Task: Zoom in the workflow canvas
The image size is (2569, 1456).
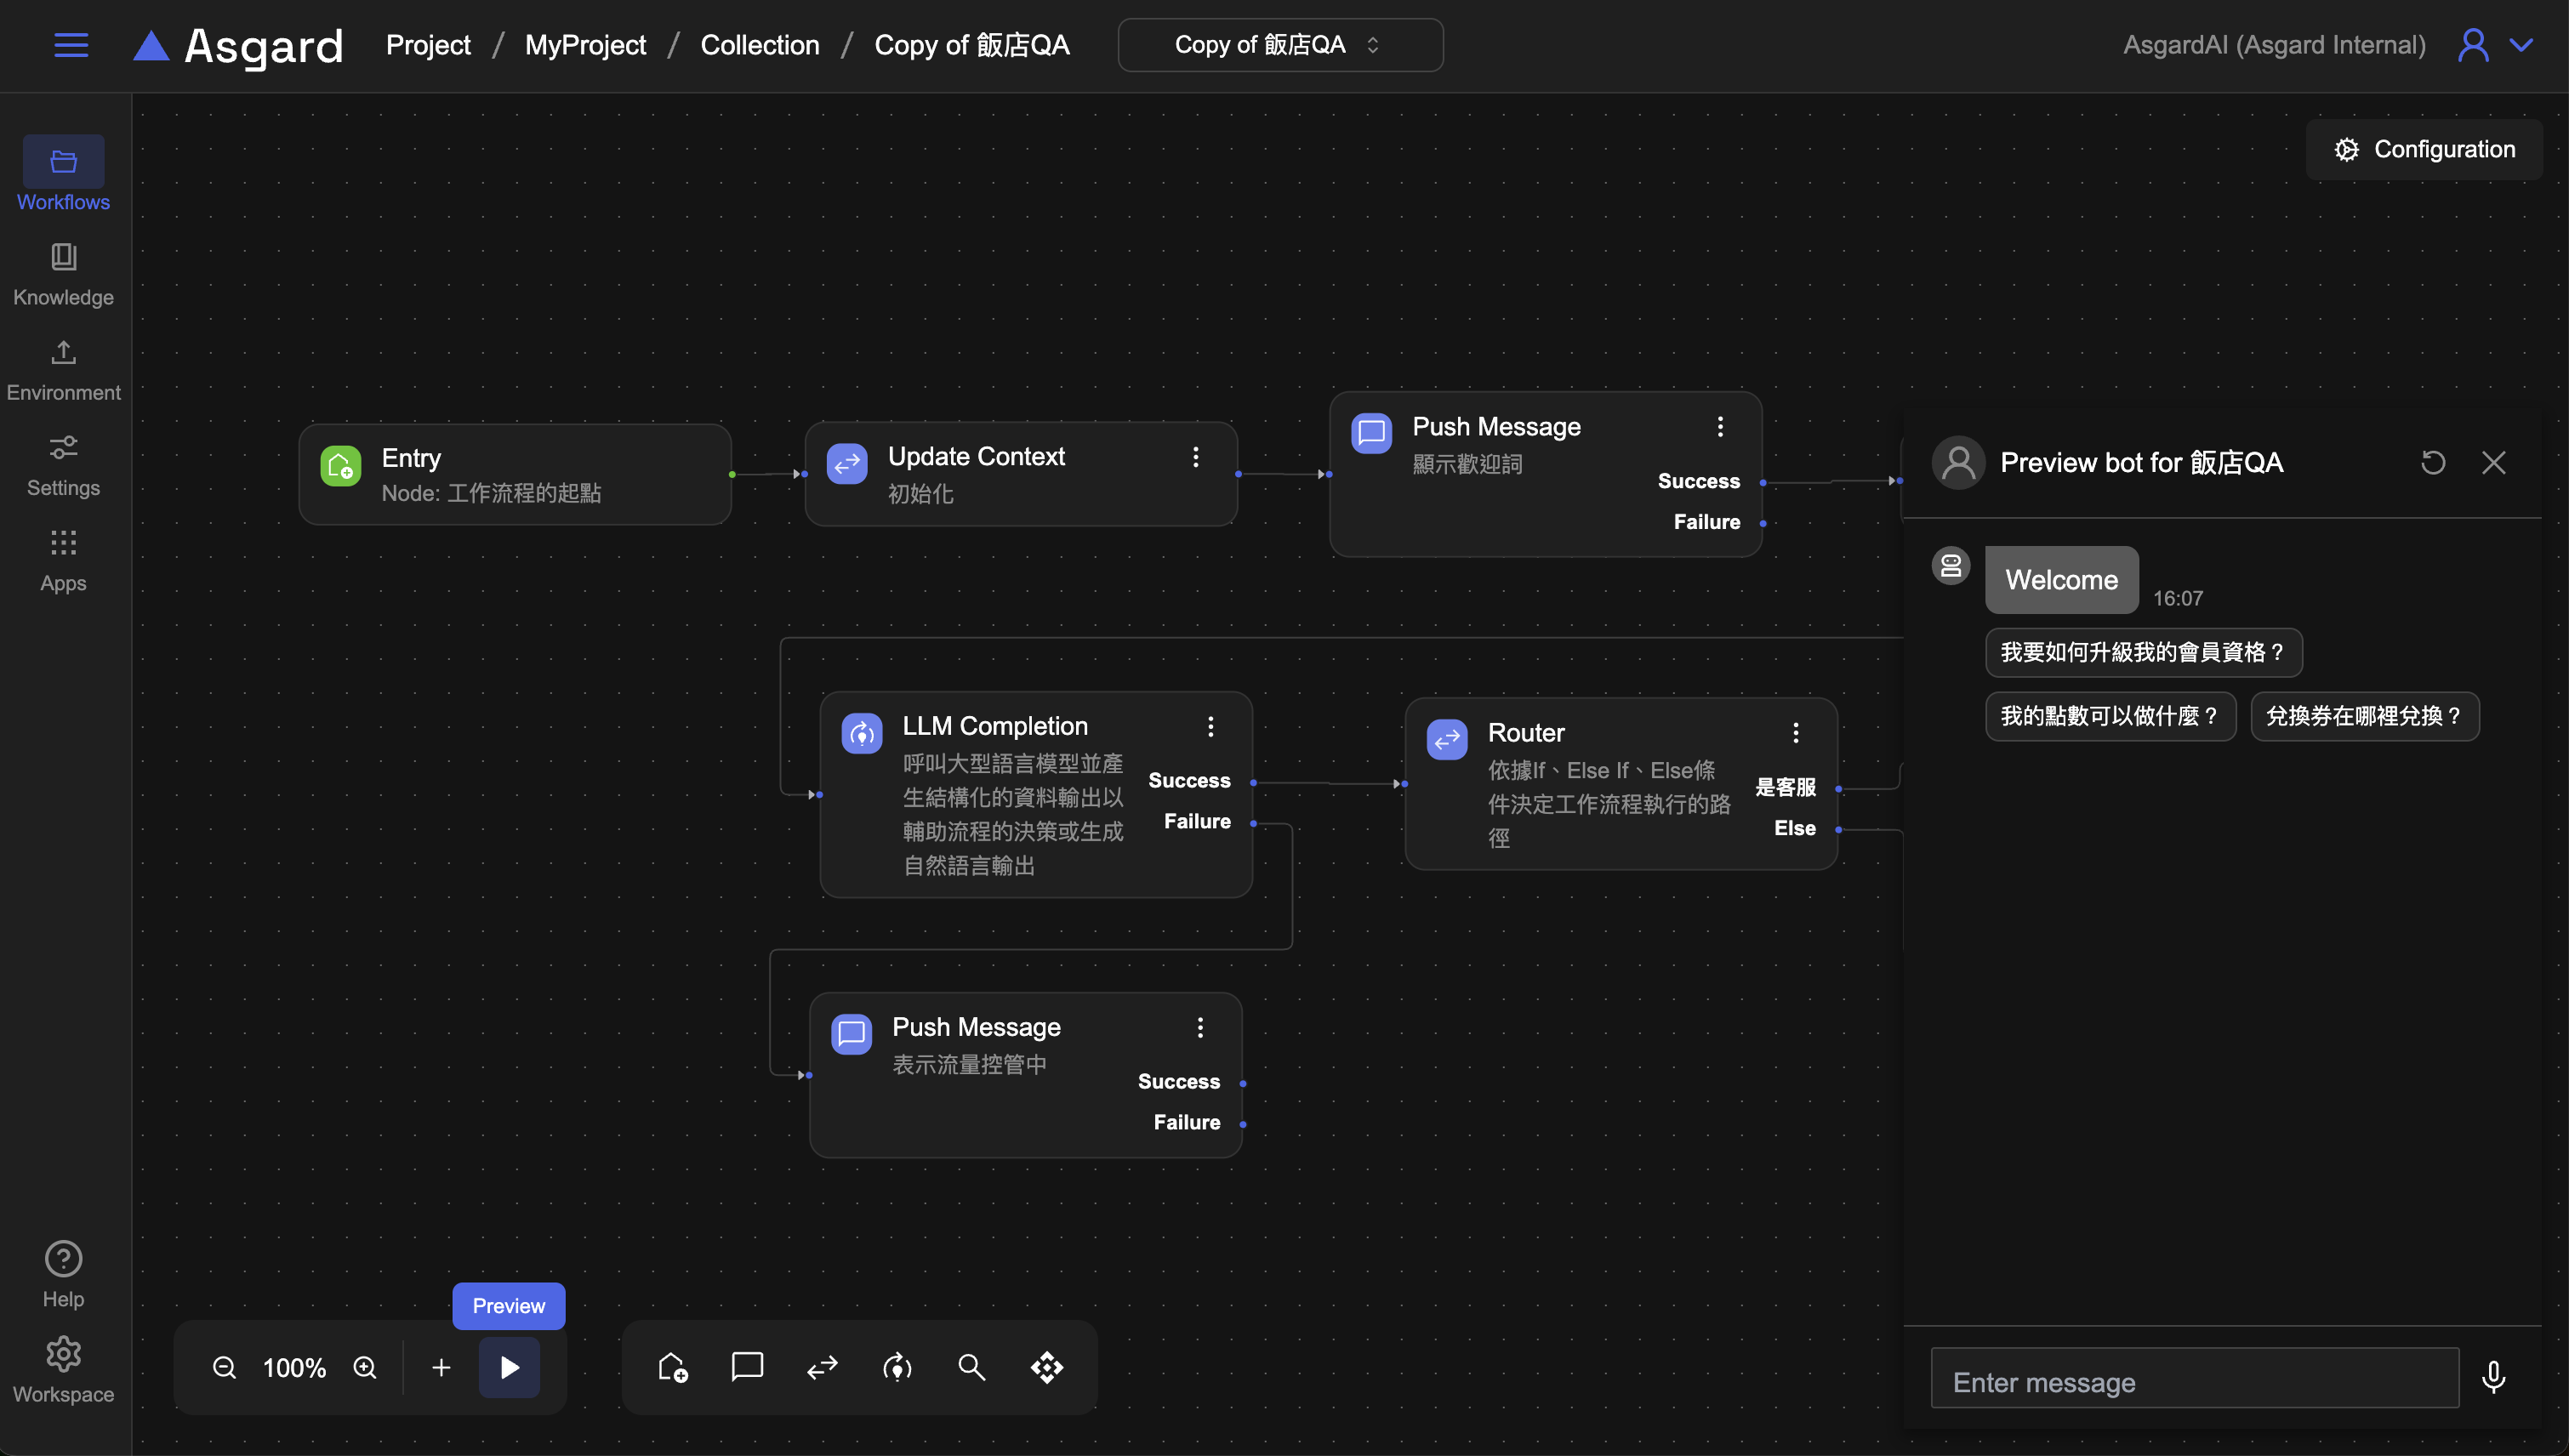Action: pos(365,1367)
